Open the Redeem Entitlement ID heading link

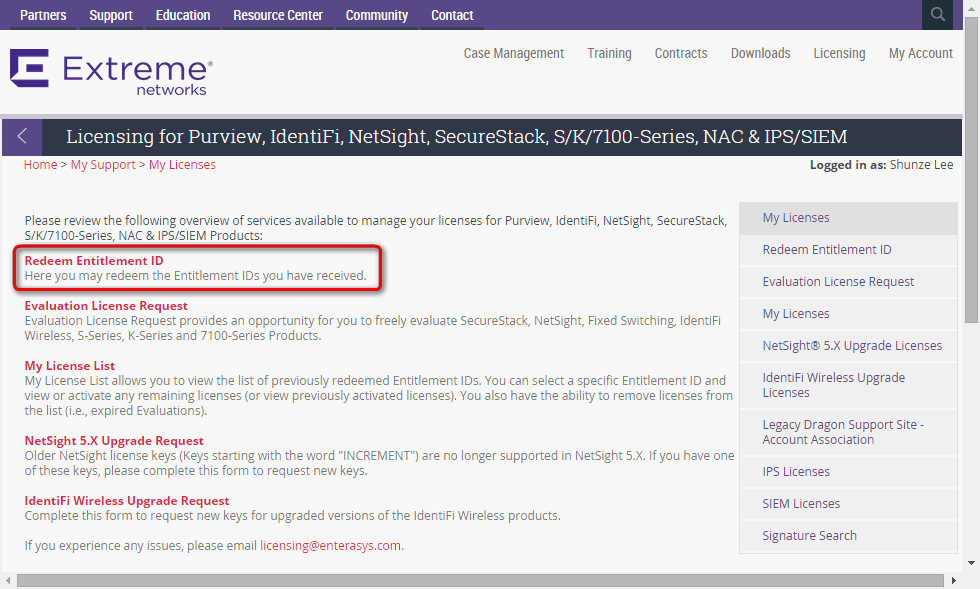94,261
